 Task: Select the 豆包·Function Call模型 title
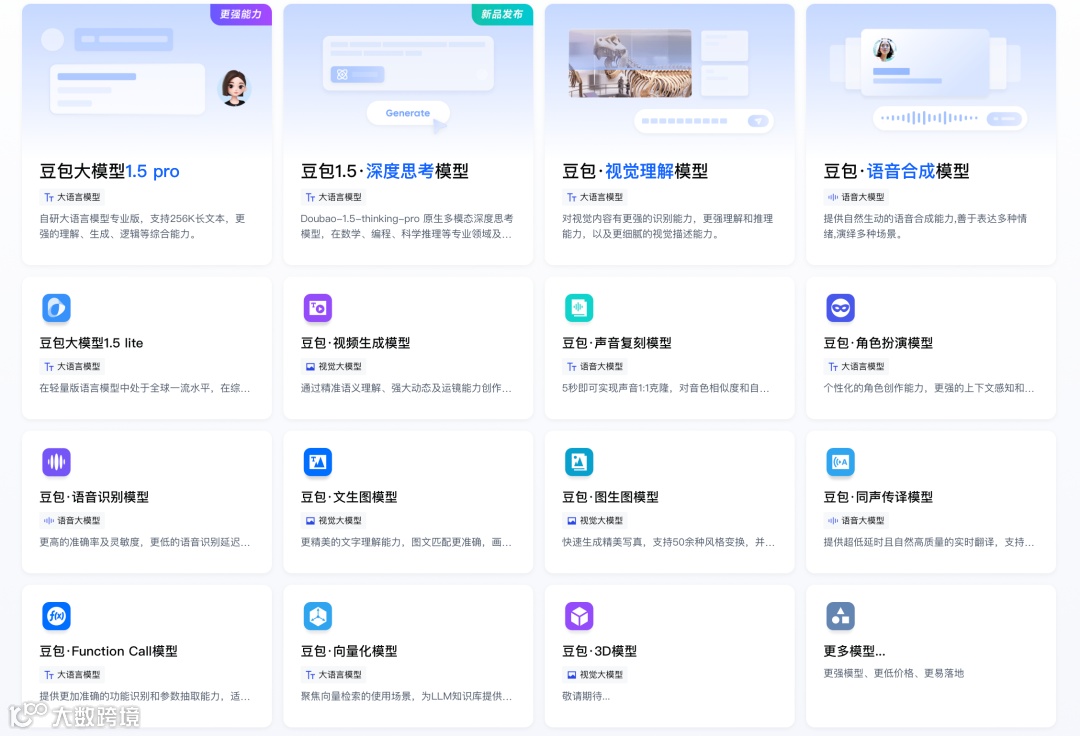click(x=109, y=651)
